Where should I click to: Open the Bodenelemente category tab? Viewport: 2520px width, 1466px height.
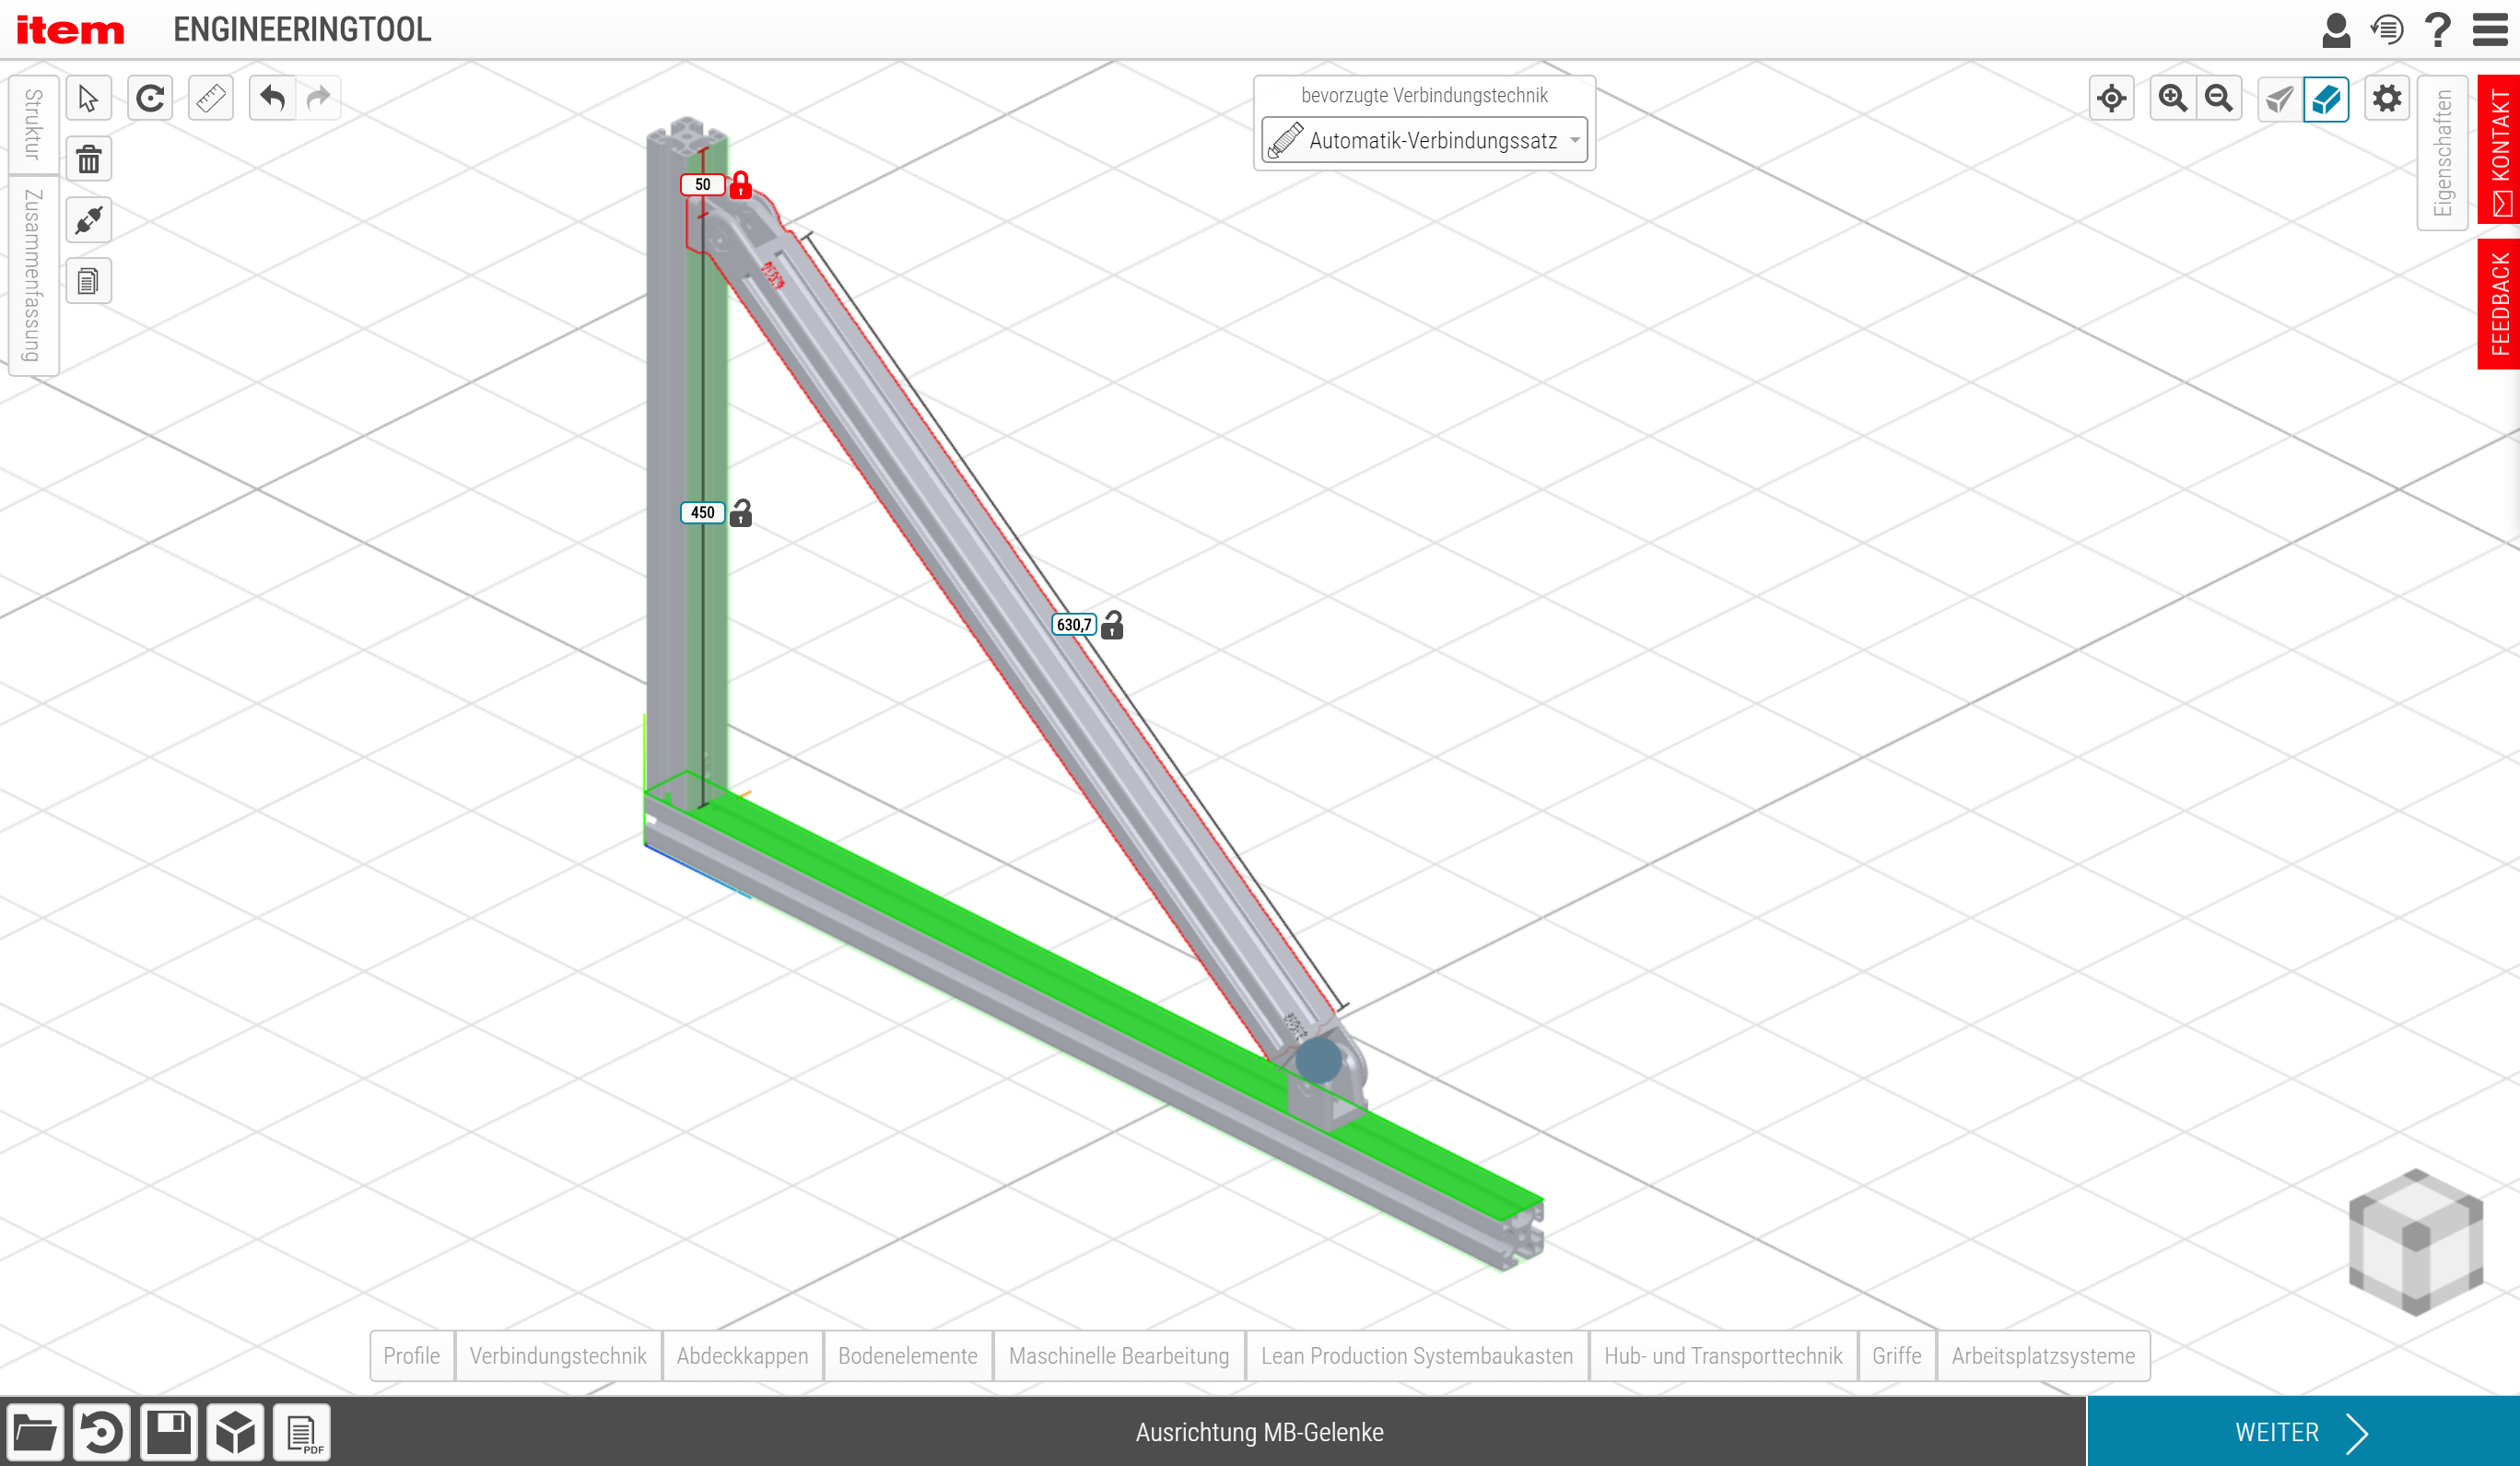tap(907, 1356)
